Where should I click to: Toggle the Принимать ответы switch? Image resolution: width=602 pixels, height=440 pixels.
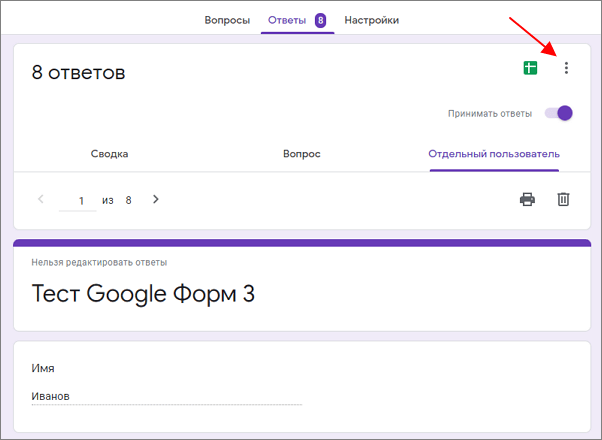click(x=559, y=113)
